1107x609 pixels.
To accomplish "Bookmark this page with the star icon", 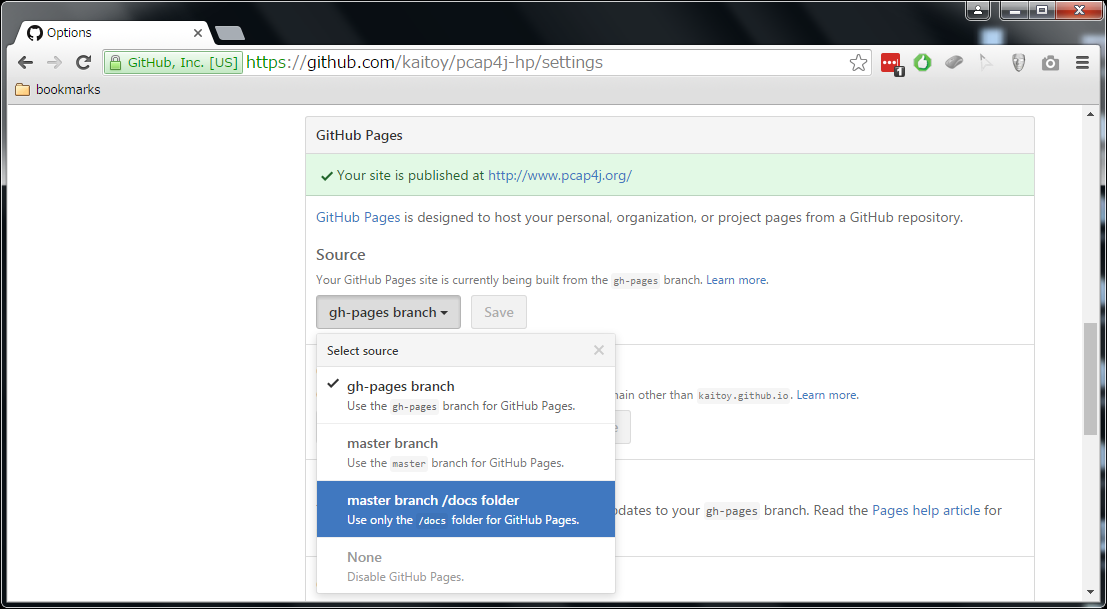I will (858, 63).
